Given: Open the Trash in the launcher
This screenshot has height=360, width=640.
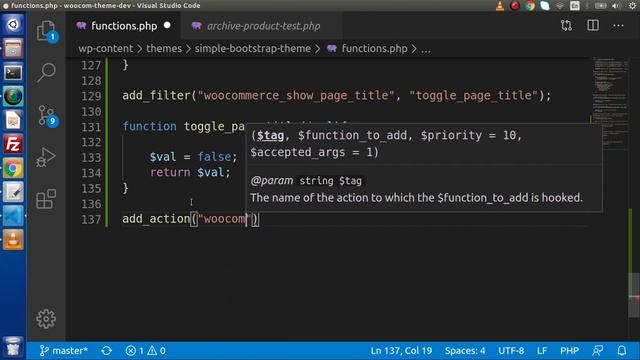Looking at the screenshot, I should click(x=13, y=347).
